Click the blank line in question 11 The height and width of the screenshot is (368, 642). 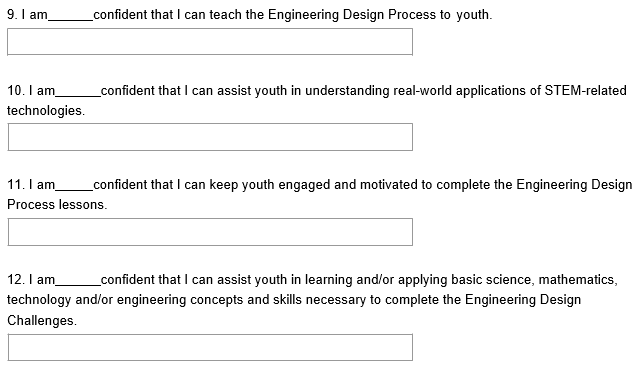click(74, 189)
